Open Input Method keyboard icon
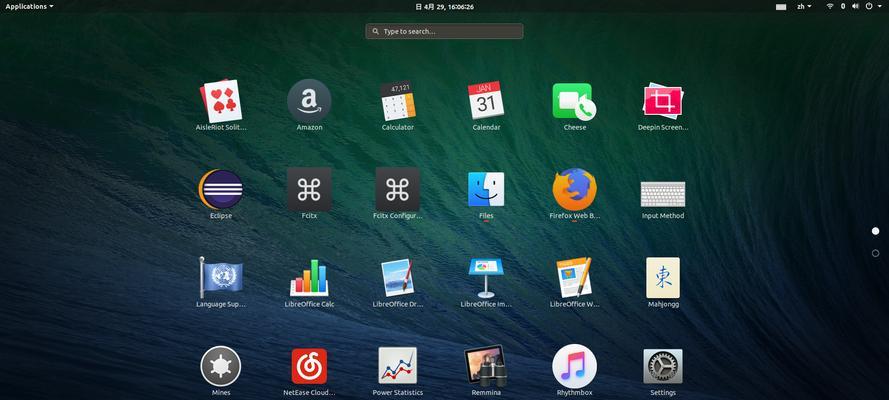889x400 pixels. [x=663, y=194]
